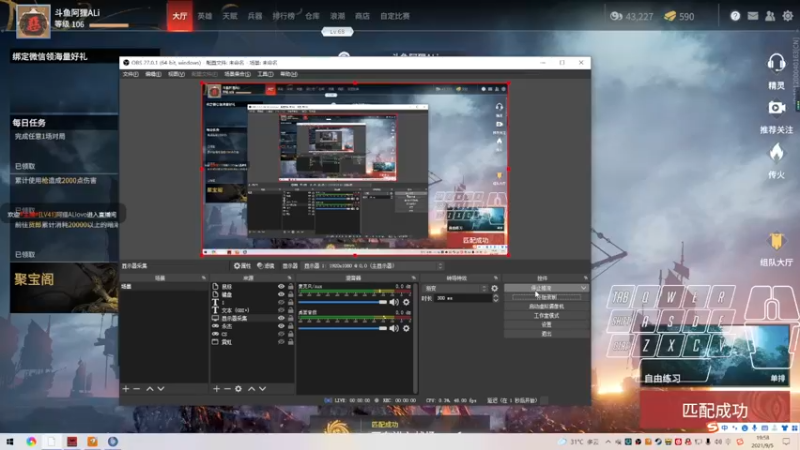Move the selected source down

point(262,389)
